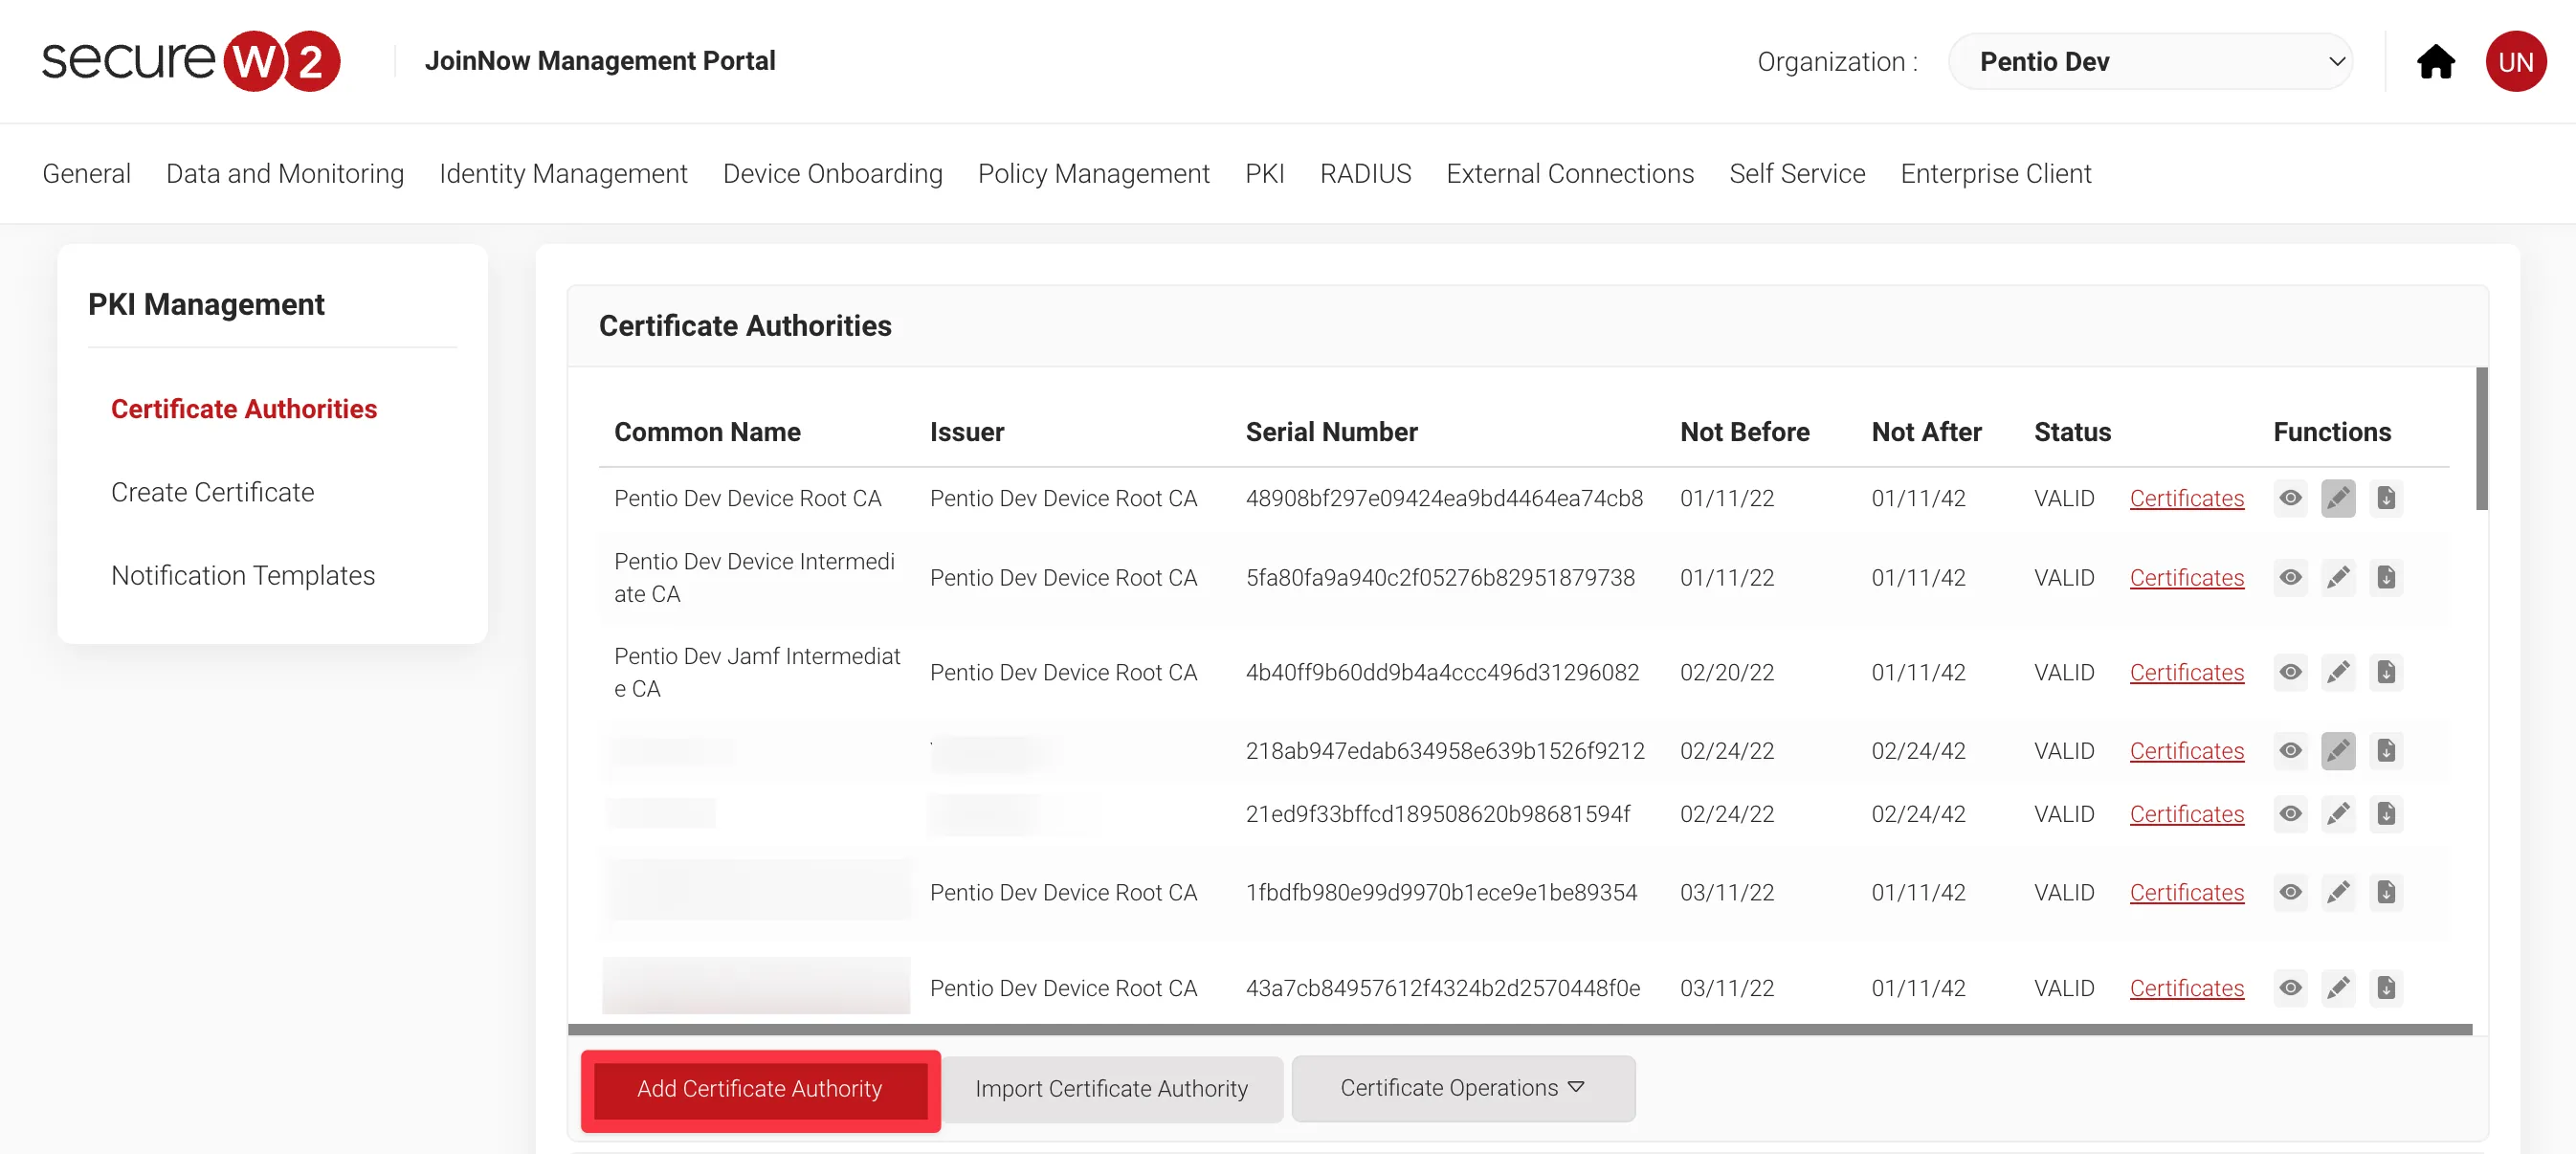The width and height of the screenshot is (2576, 1154).
Task: View the Pentio Dev Jamf Intermediate CA (eye icon)
Action: pos(2290,672)
